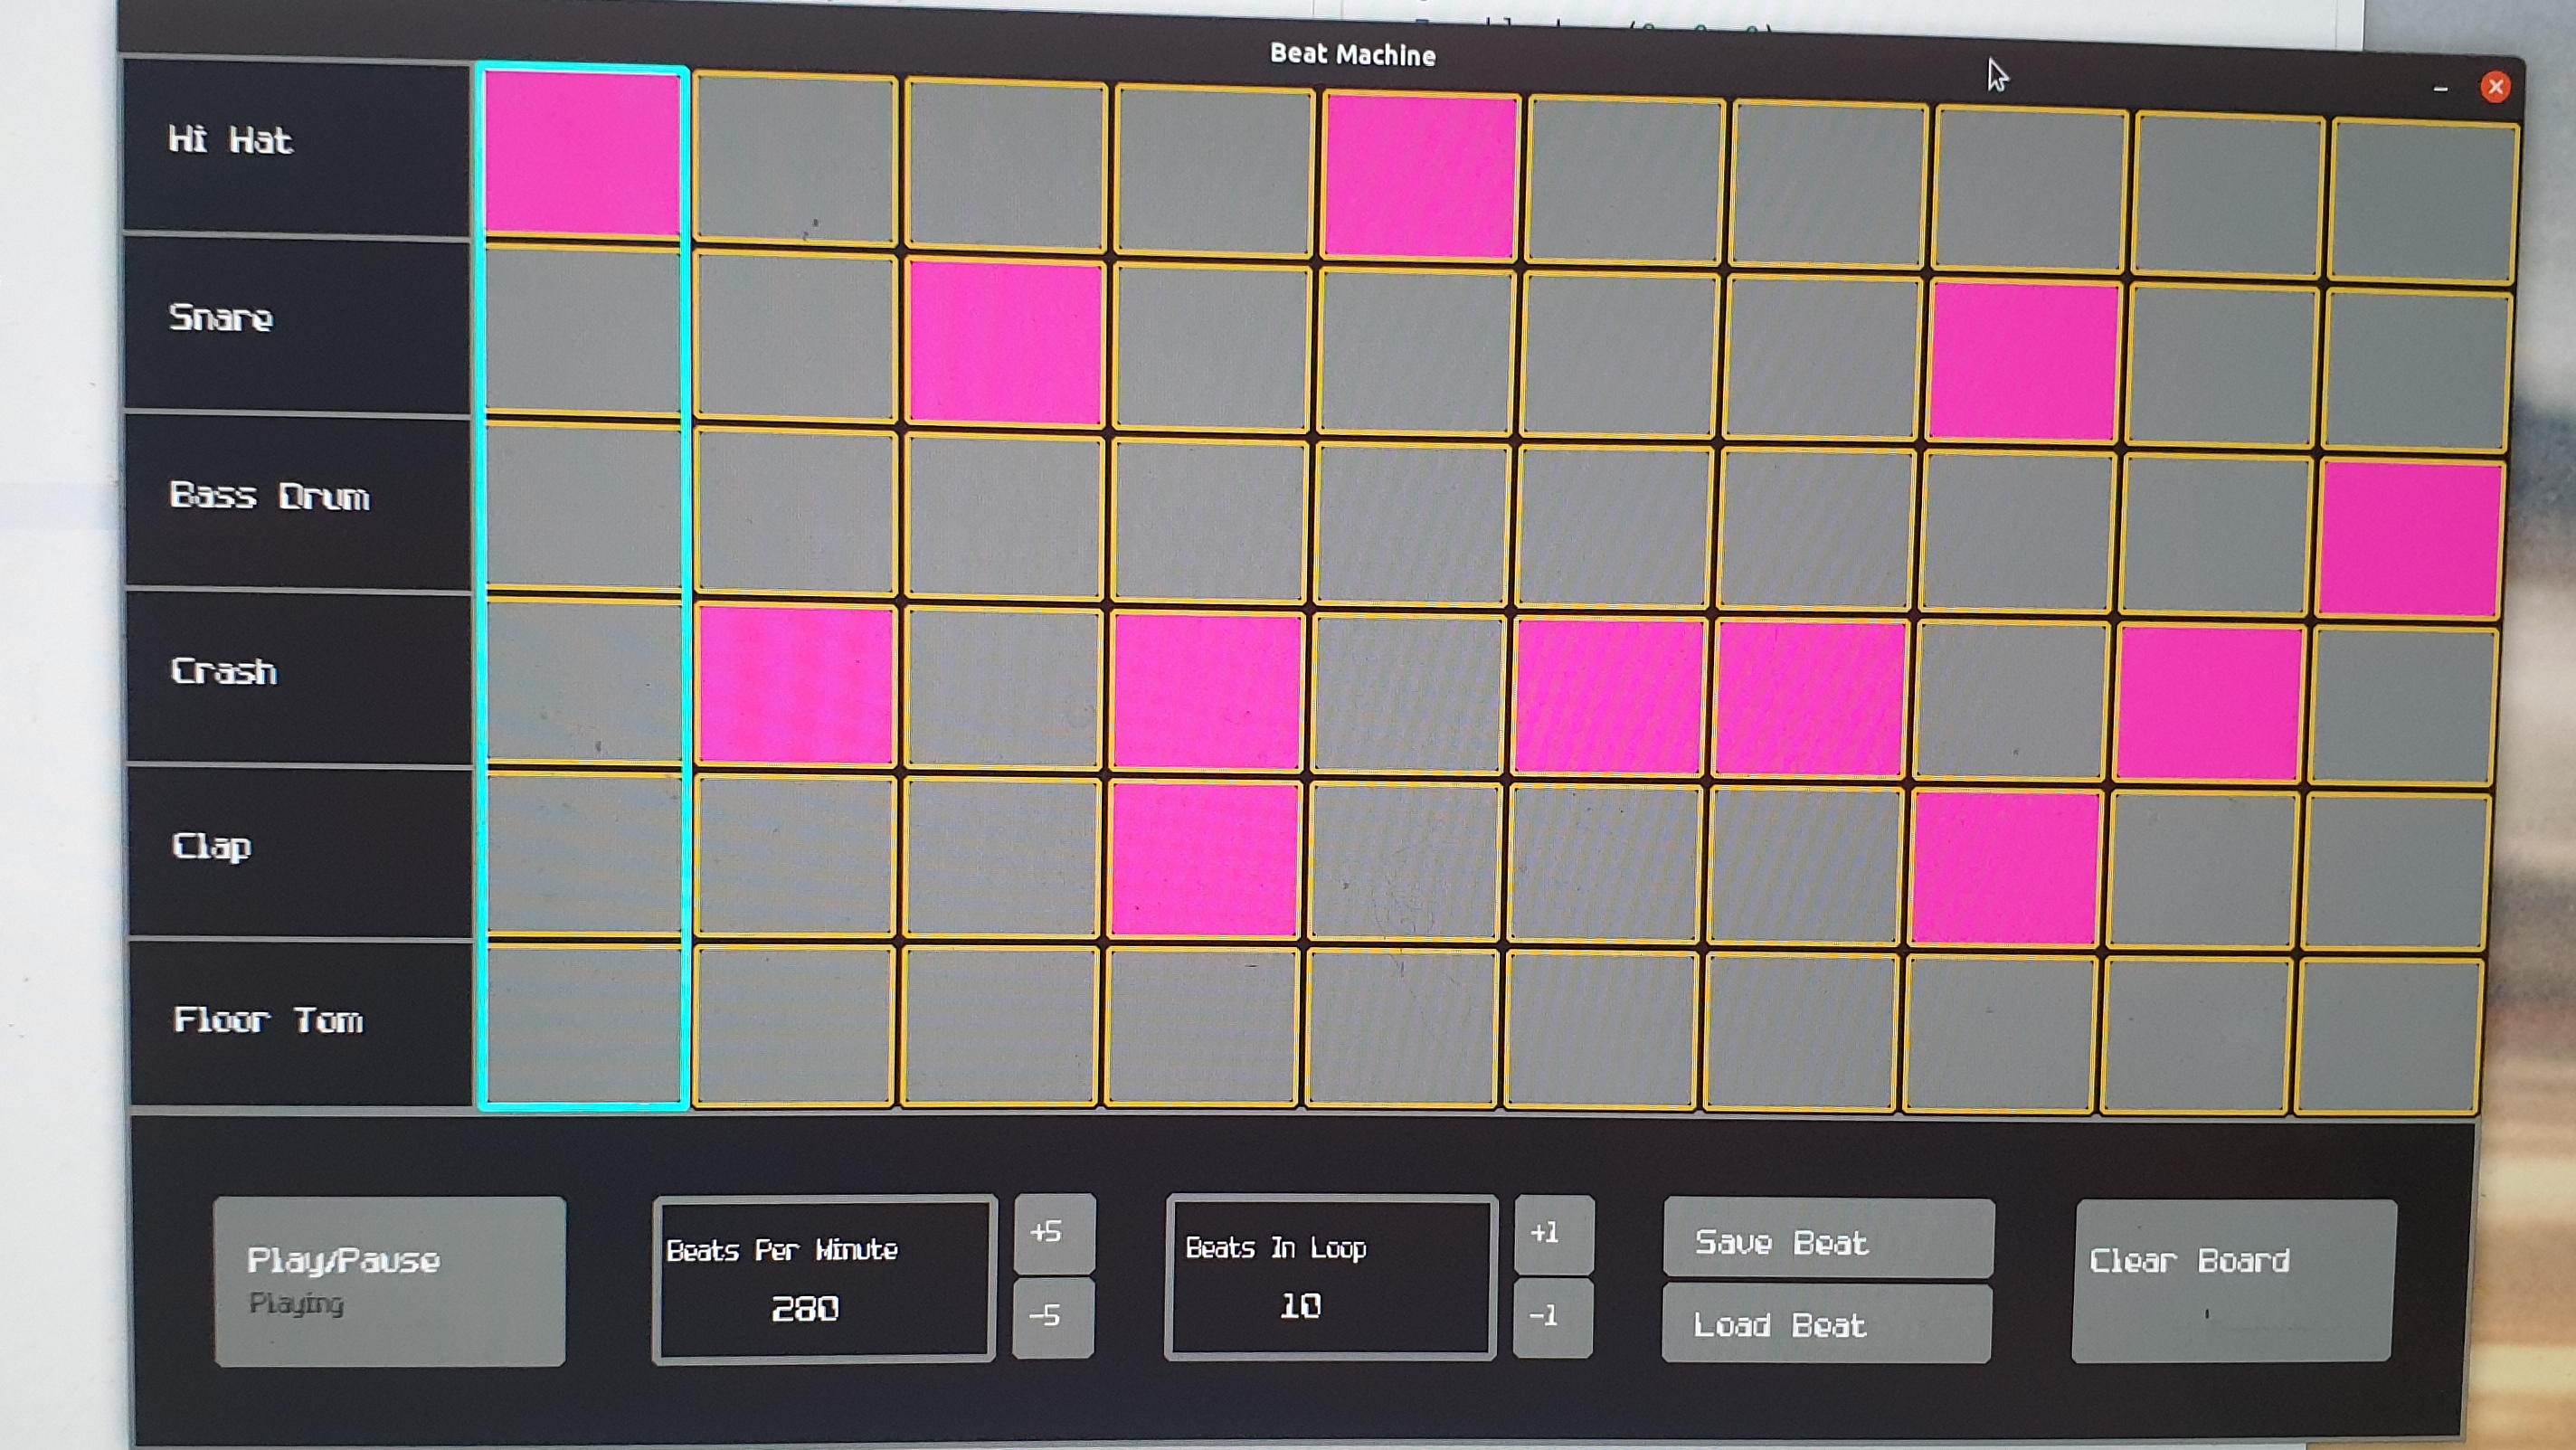This screenshot has height=1450, width=2576.
Task: Activate the Bass Drum beat 1 pad
Action: (x=584, y=507)
